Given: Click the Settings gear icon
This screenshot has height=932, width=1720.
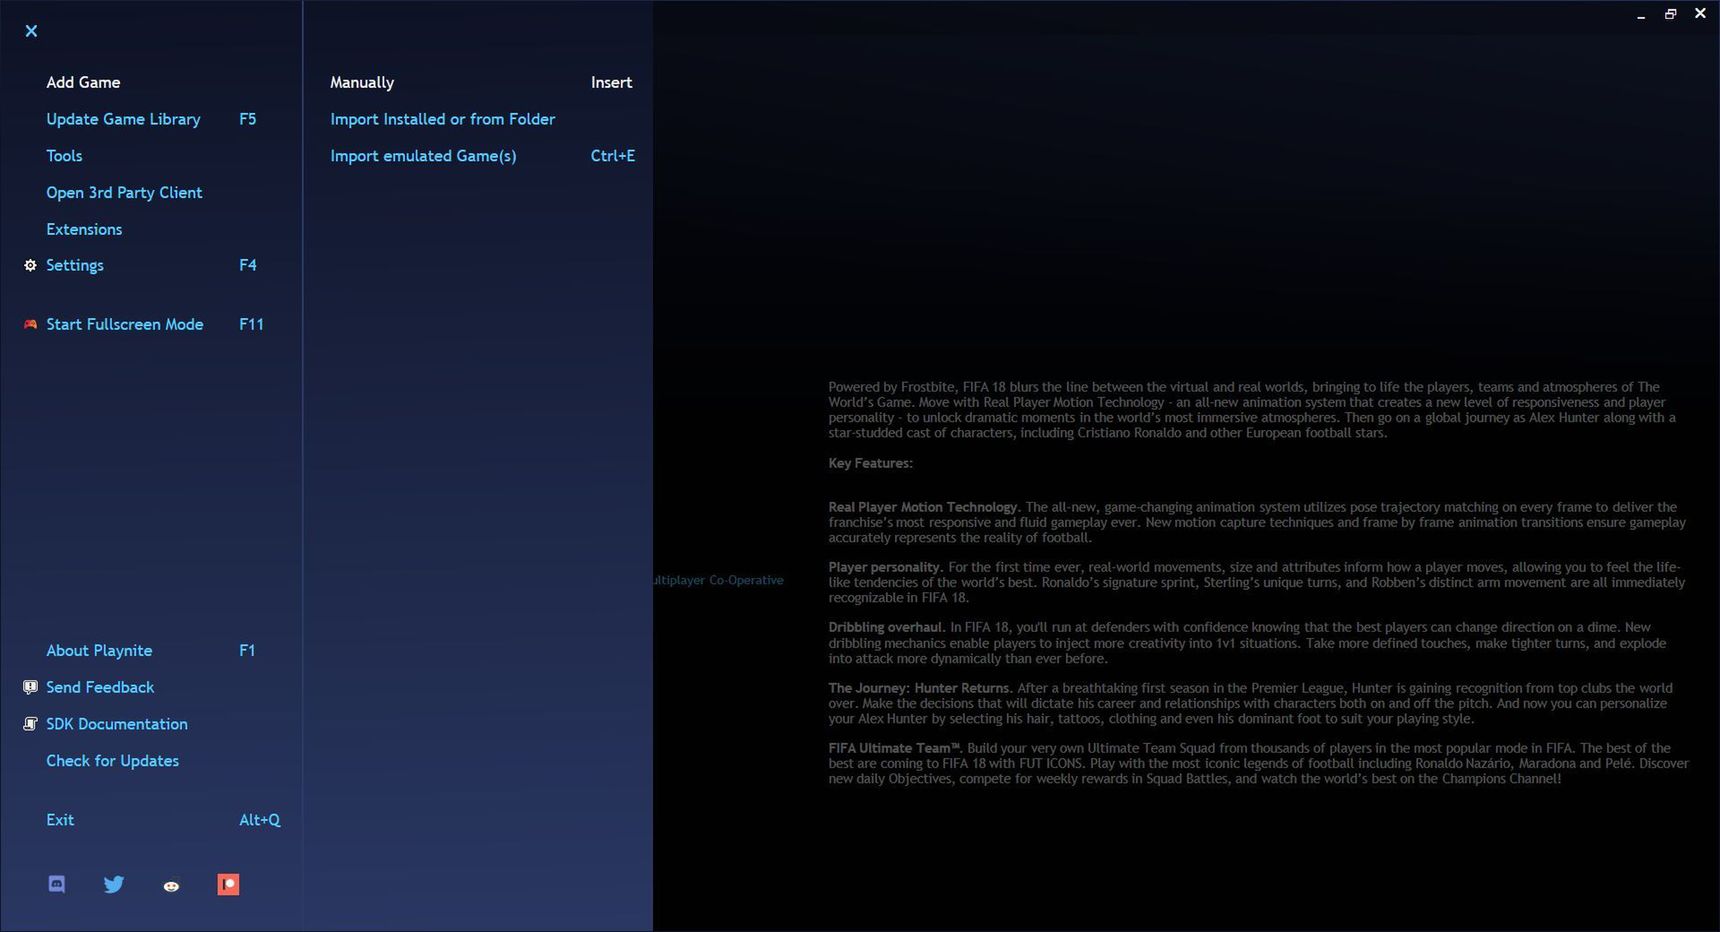Looking at the screenshot, I should 30,265.
